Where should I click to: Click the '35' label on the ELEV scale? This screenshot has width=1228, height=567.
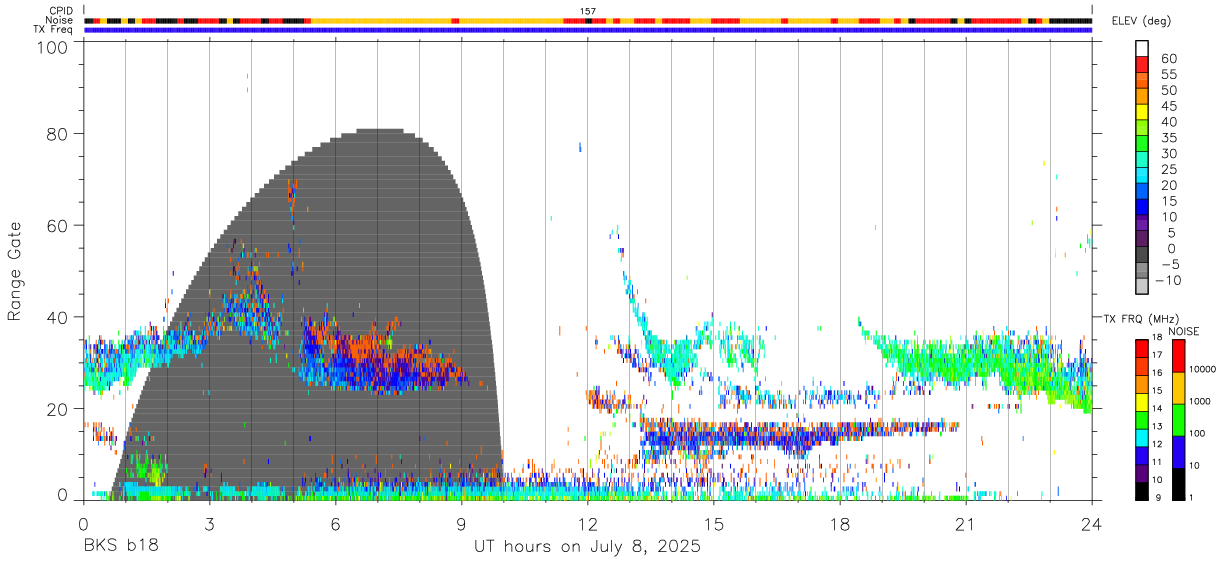1167,138
